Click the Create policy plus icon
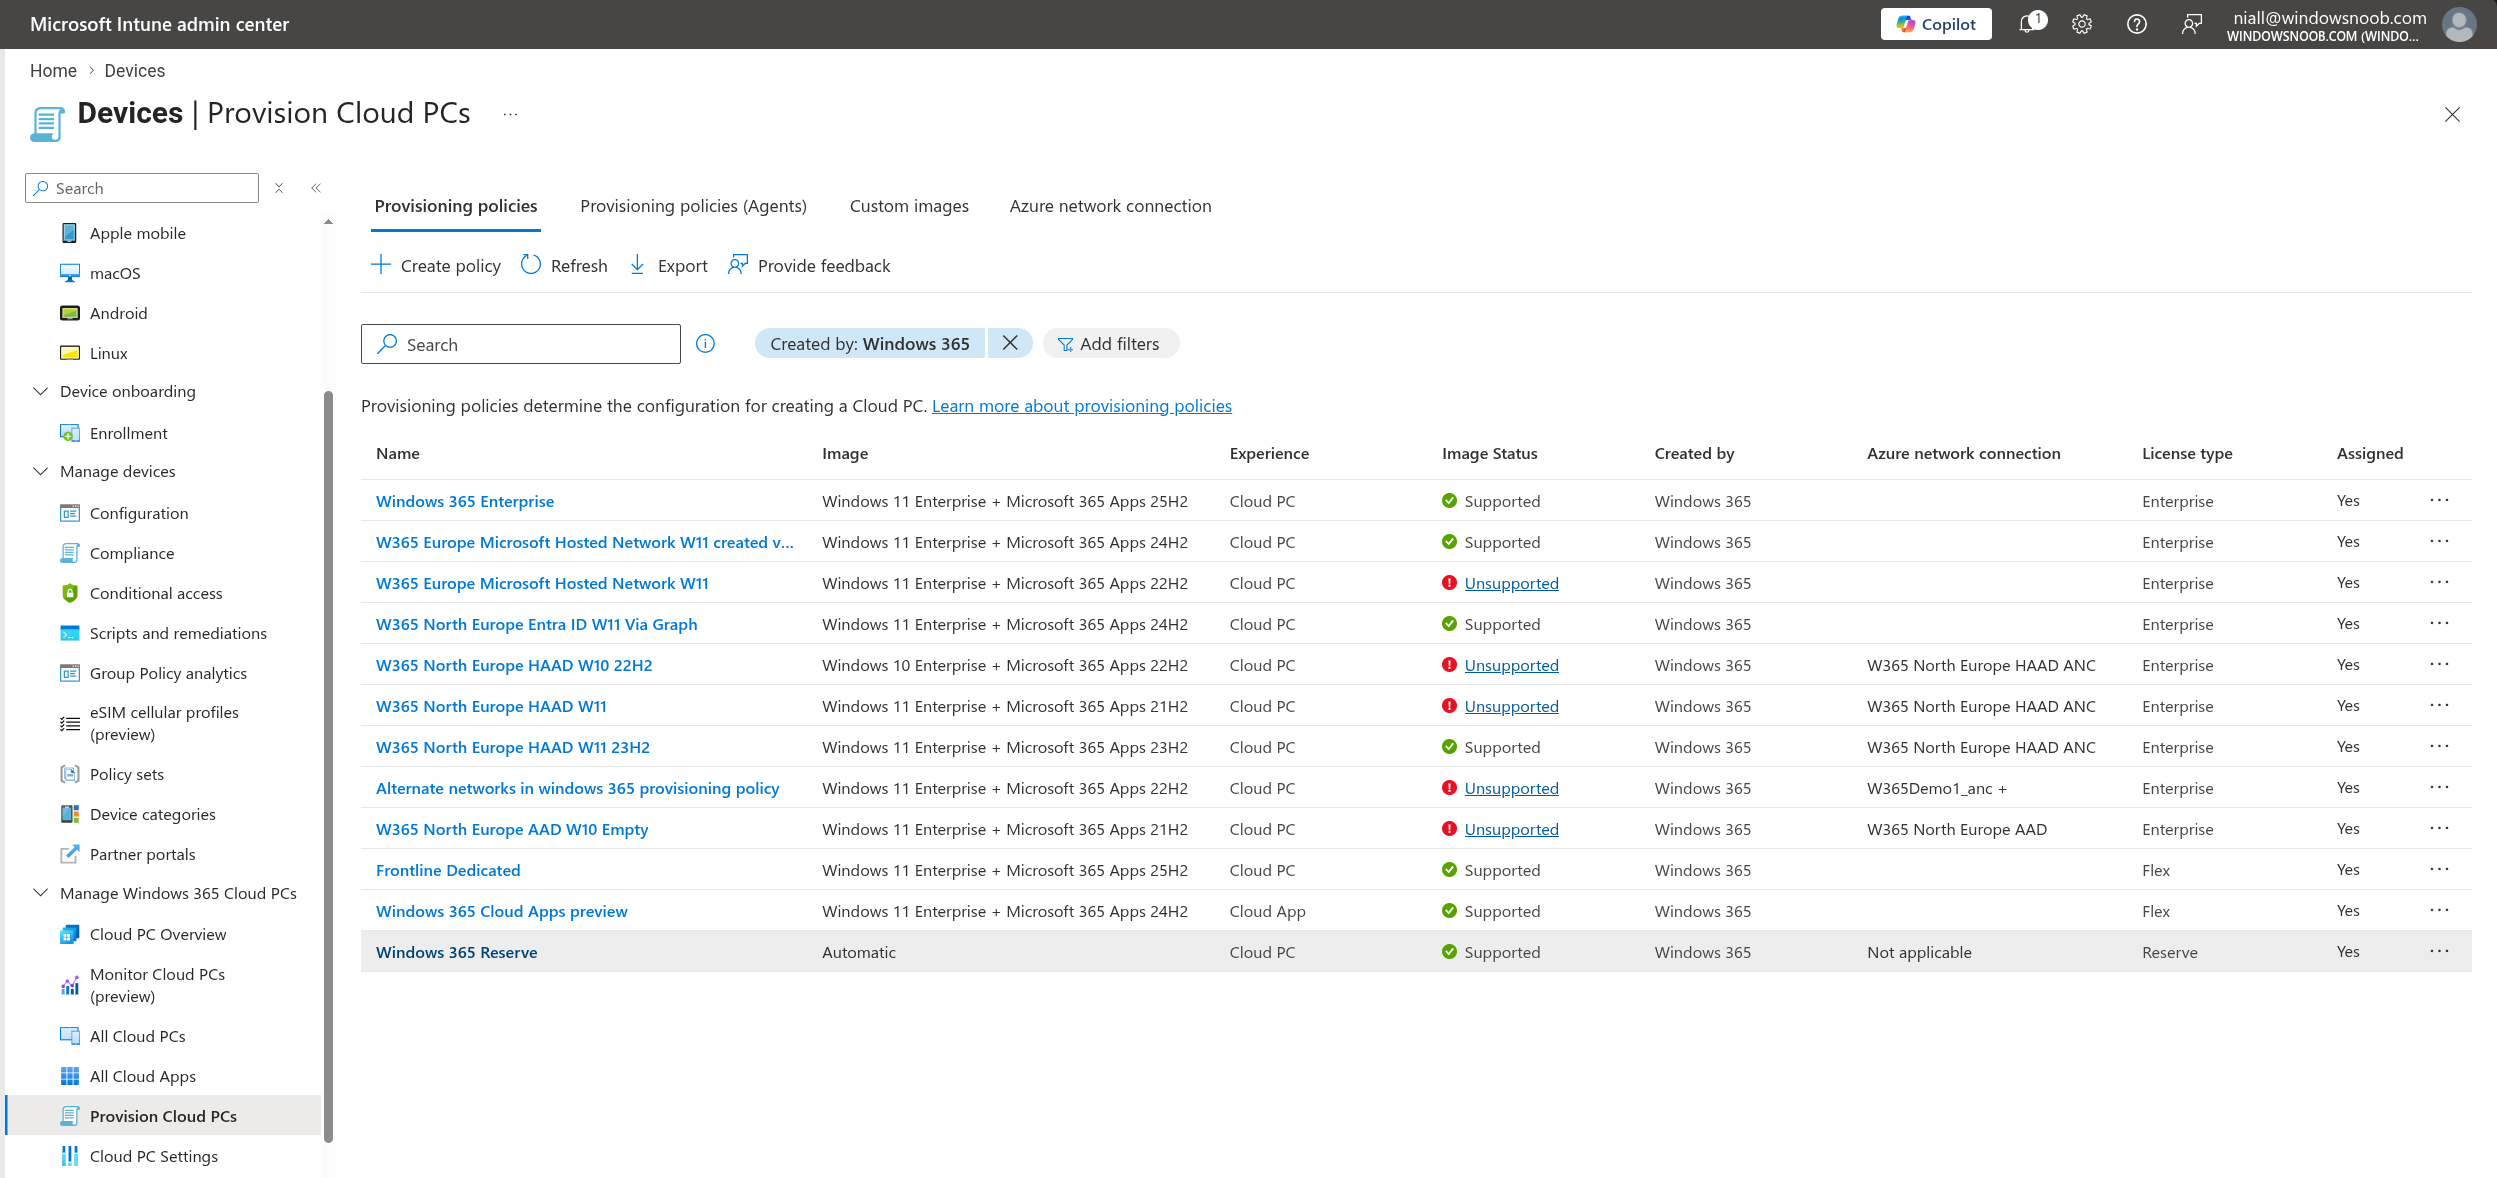 tap(381, 265)
